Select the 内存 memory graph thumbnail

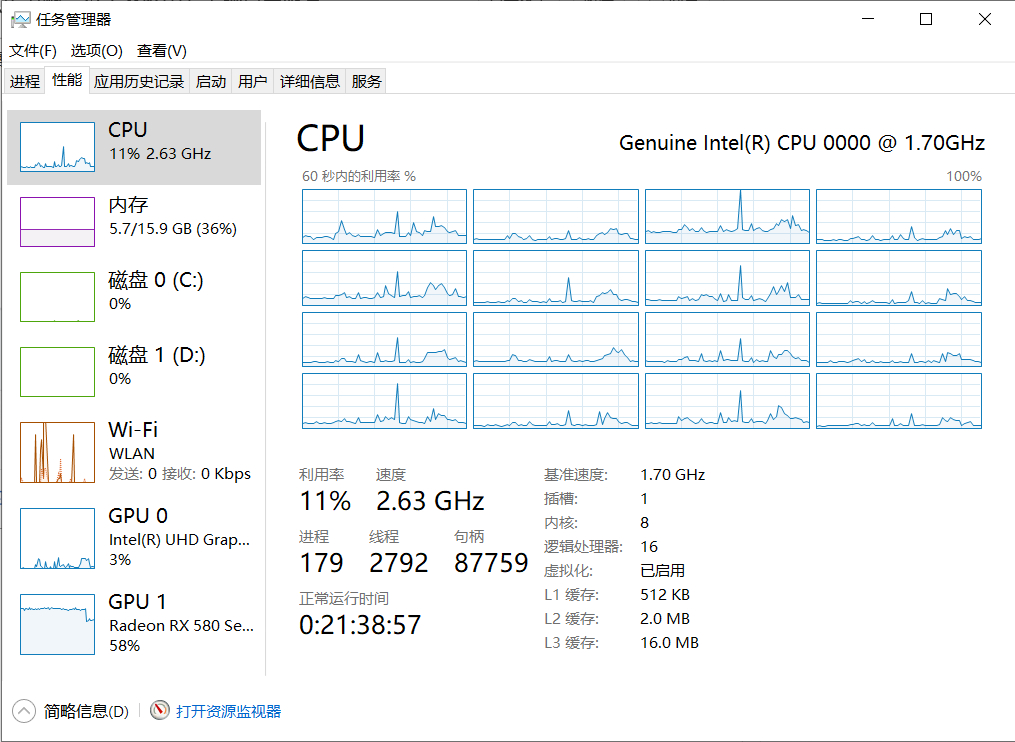(58, 222)
